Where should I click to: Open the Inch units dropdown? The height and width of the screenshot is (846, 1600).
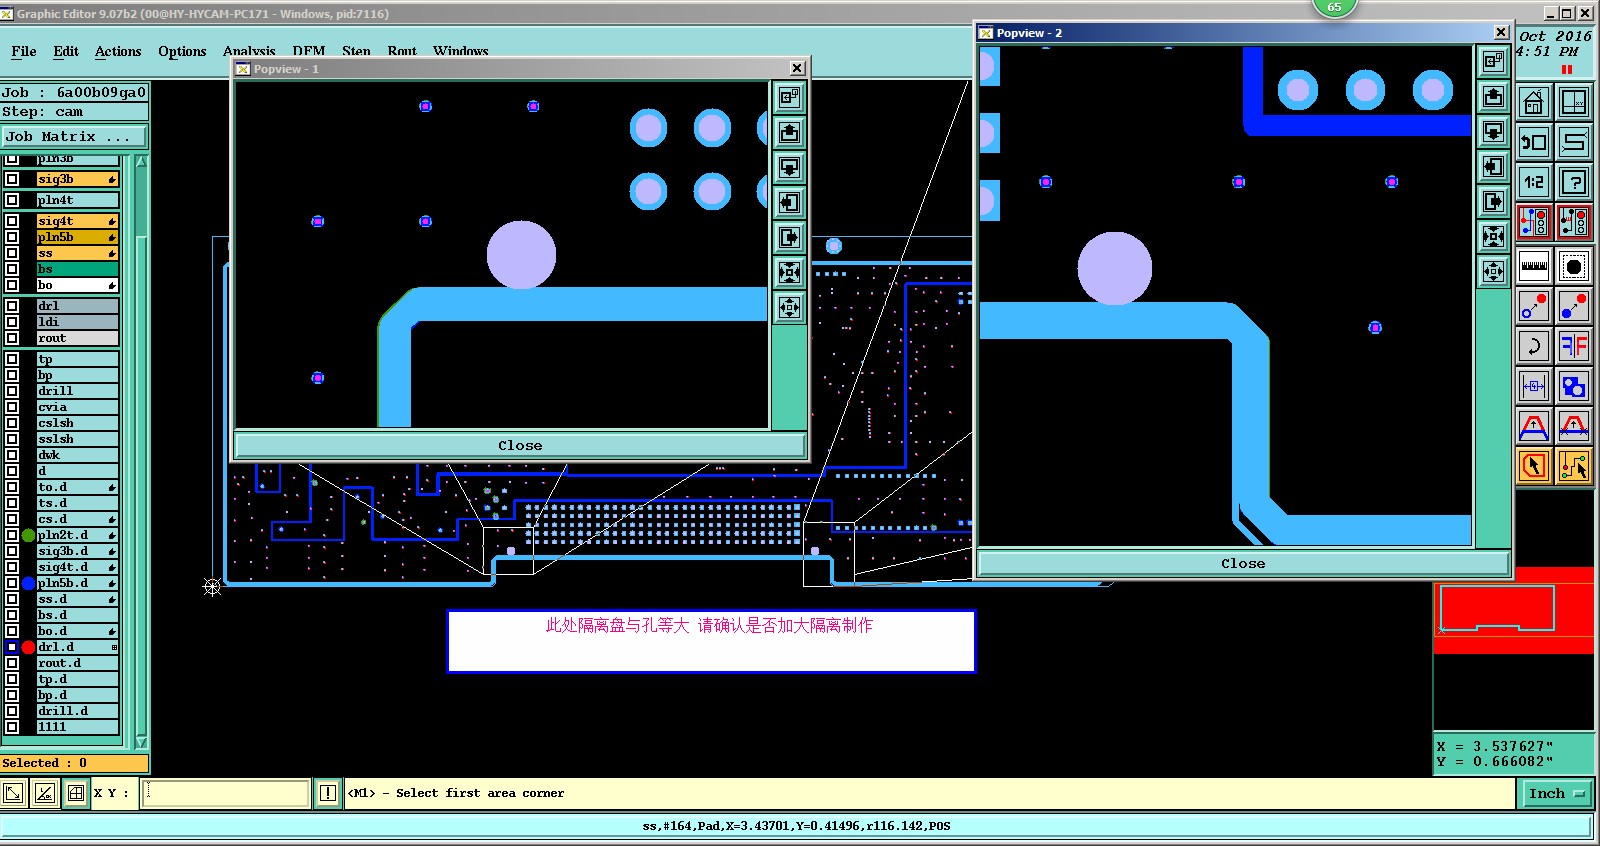(1556, 793)
